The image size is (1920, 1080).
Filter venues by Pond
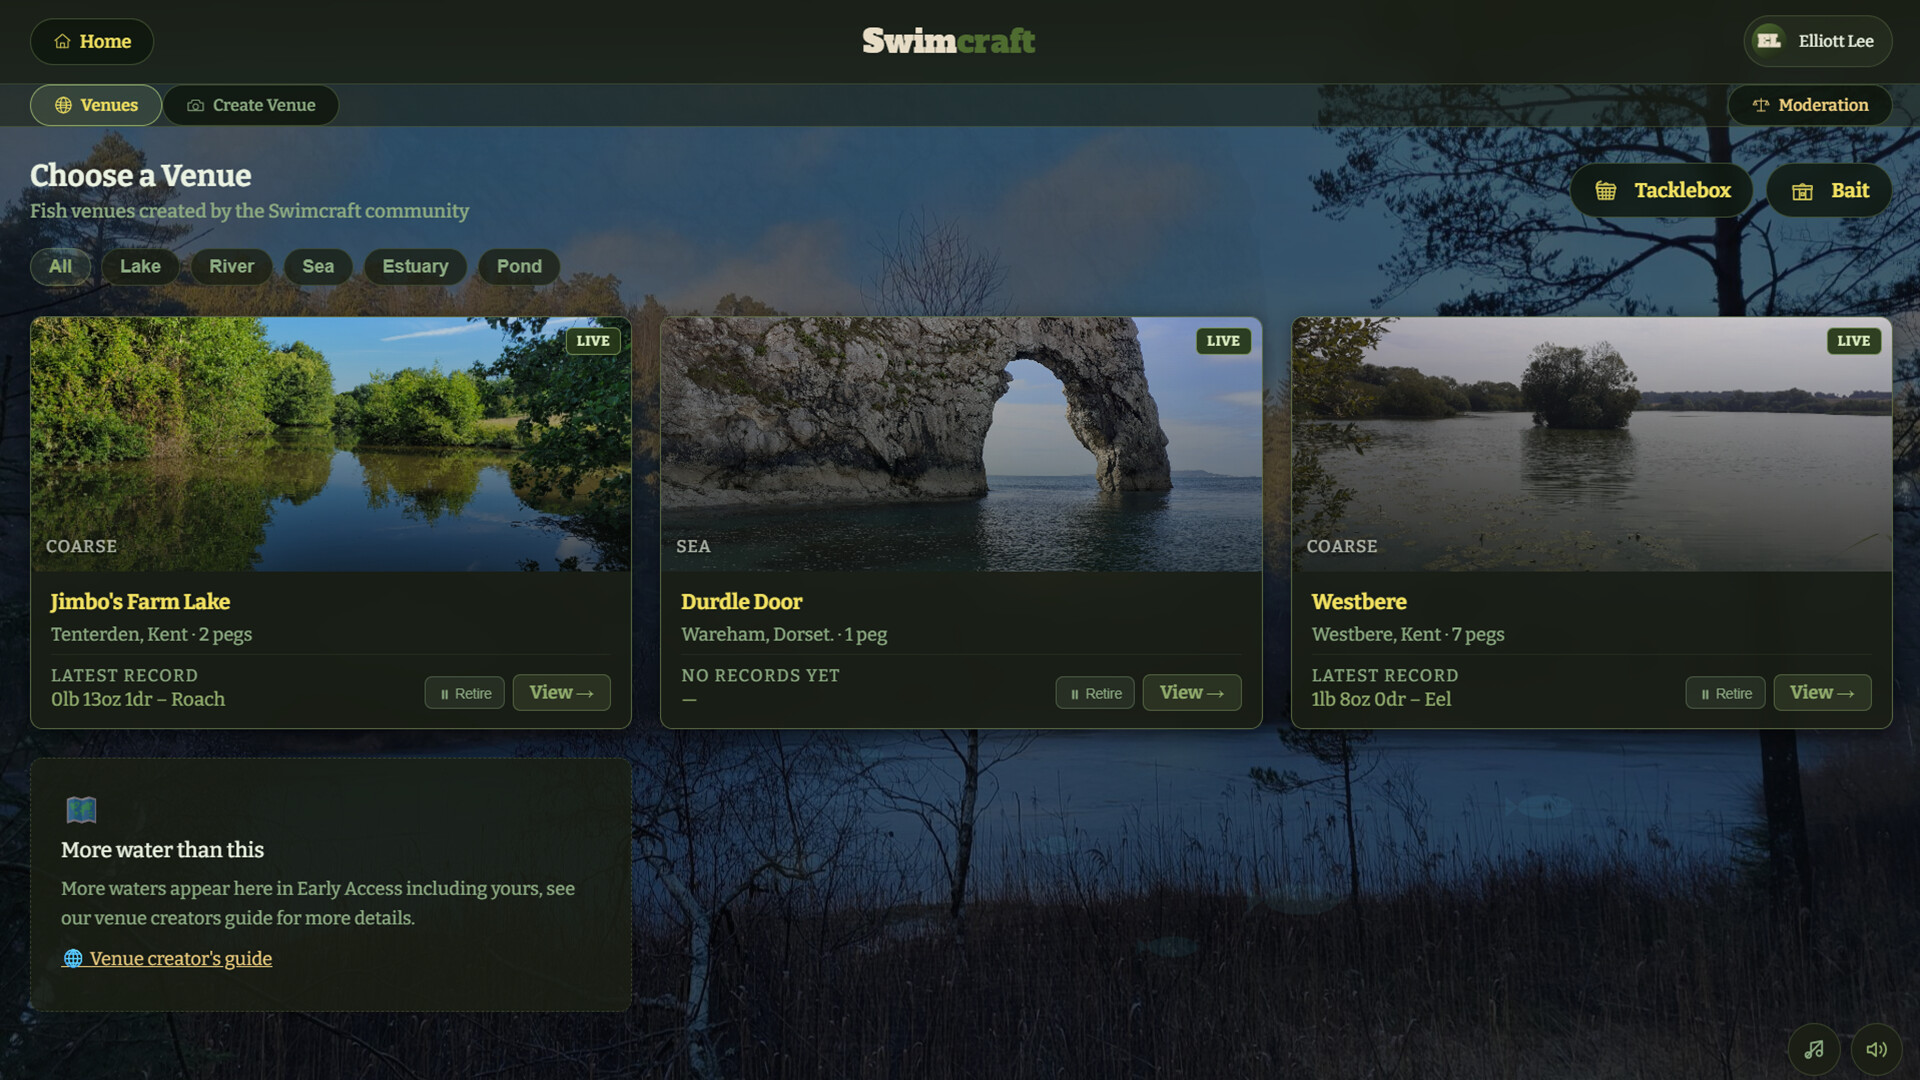tap(519, 266)
